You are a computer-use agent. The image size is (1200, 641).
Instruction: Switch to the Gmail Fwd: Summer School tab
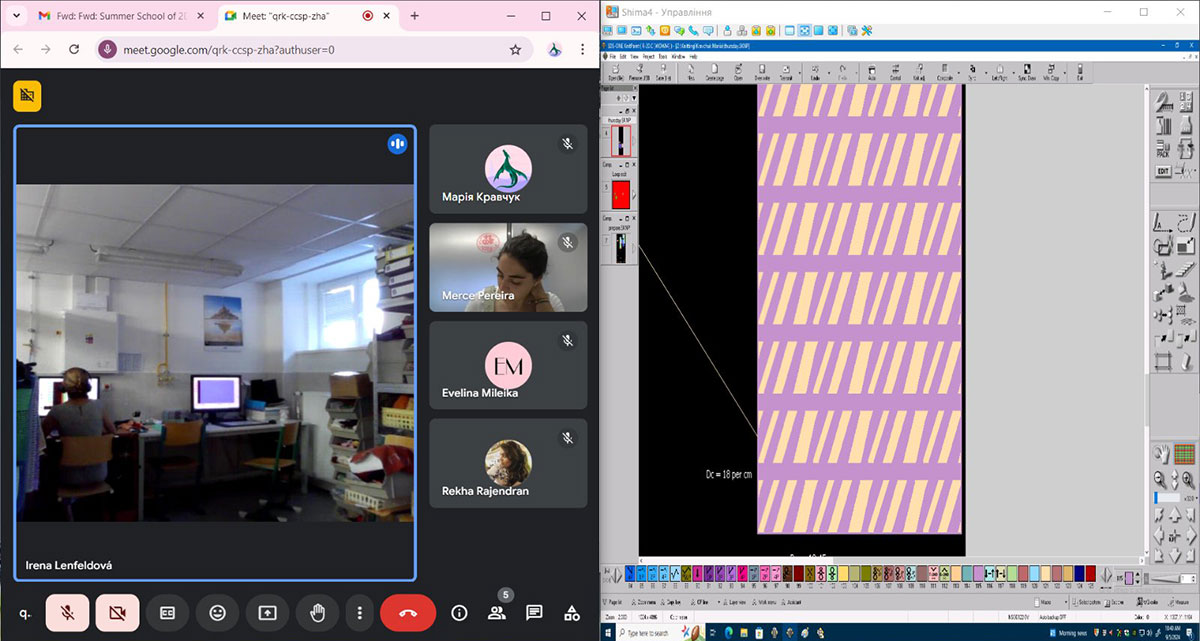120,16
